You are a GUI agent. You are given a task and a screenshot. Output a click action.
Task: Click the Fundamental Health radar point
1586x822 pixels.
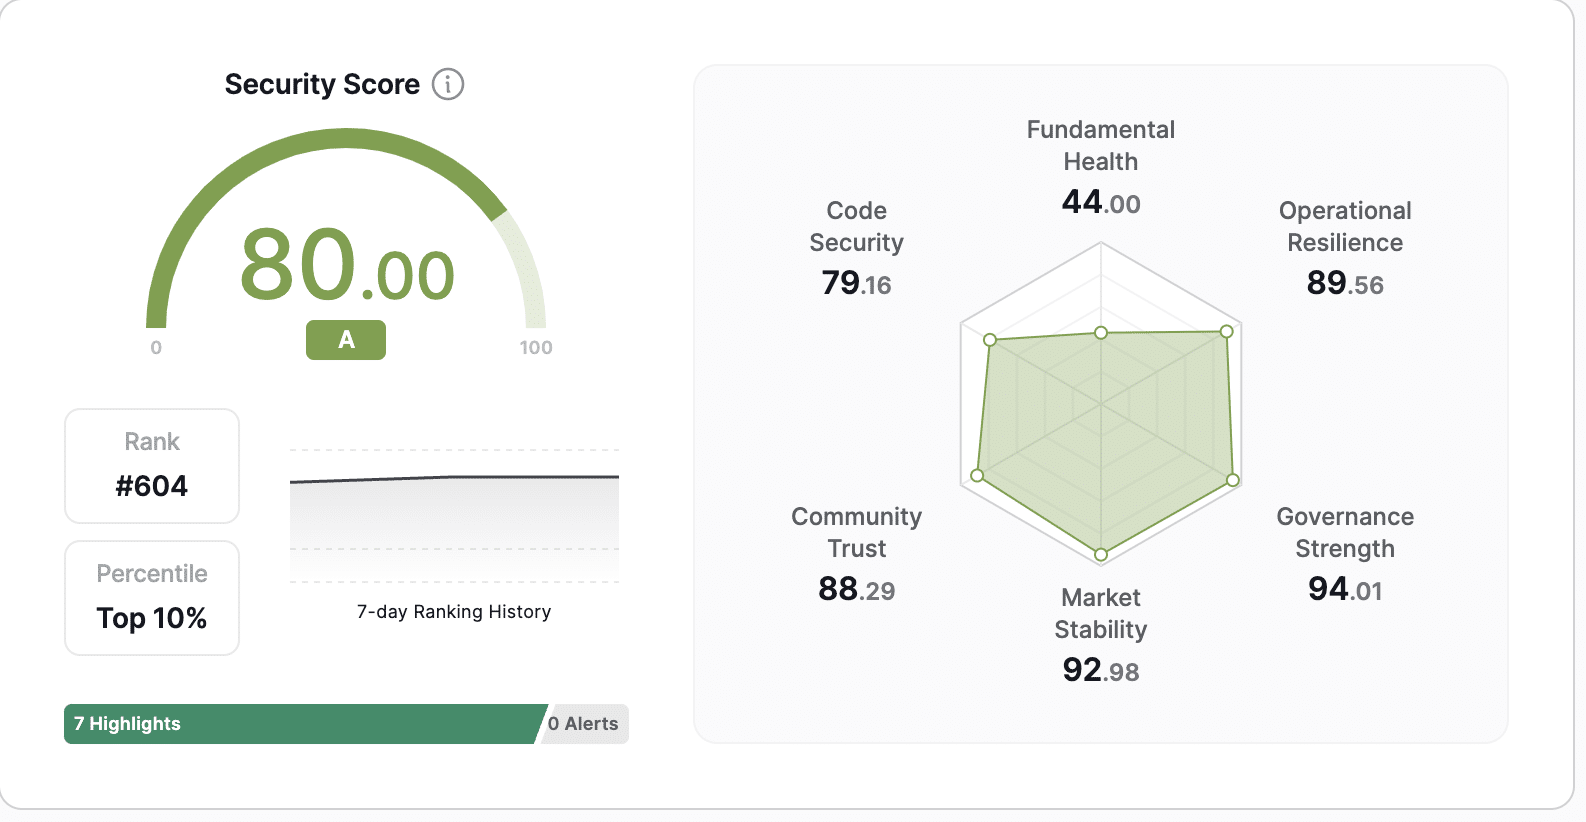point(1101,332)
